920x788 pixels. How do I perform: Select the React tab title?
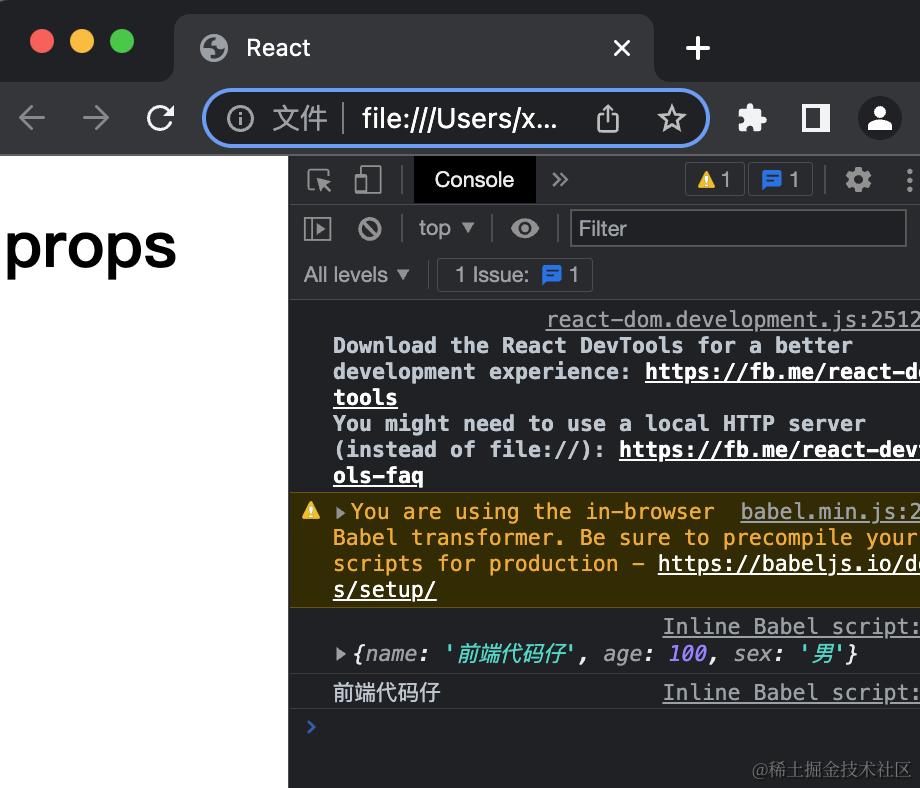click(x=278, y=48)
